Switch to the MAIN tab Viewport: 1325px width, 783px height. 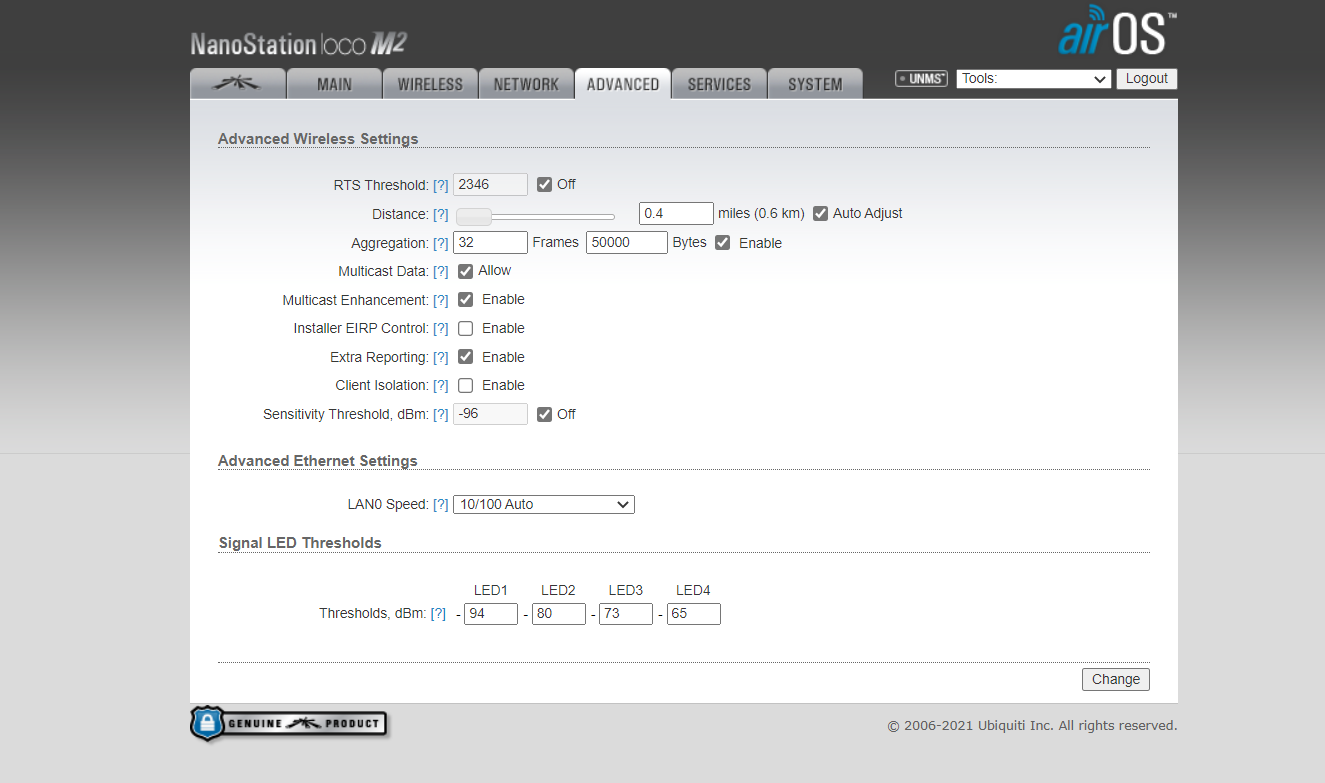[x=334, y=84]
